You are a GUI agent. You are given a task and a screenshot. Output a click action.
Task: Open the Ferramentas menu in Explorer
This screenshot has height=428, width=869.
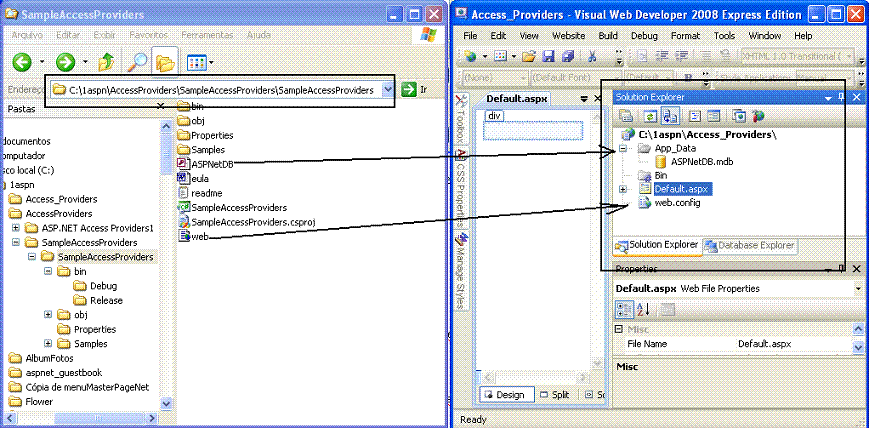click(x=207, y=35)
